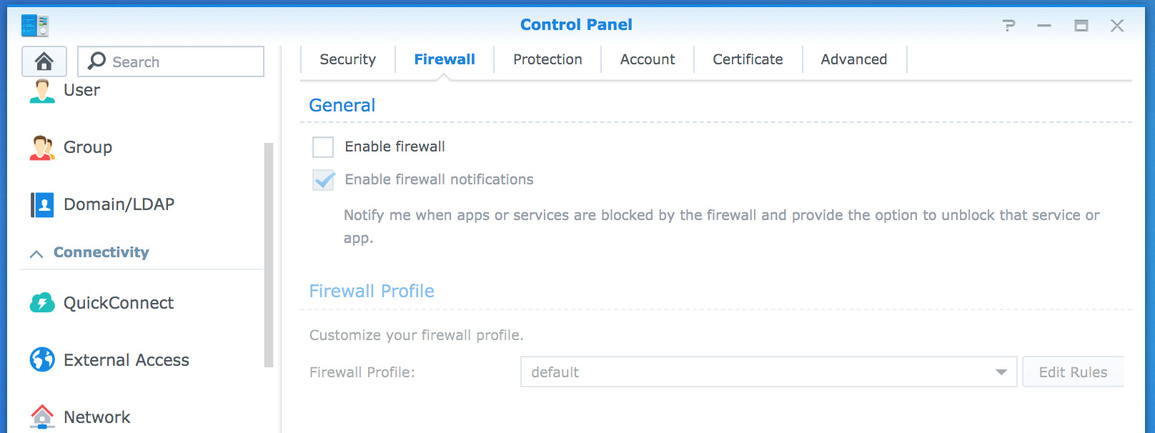Toggle Enable firewall notifications checkbox
This screenshot has width=1155, height=433.
pos(323,180)
